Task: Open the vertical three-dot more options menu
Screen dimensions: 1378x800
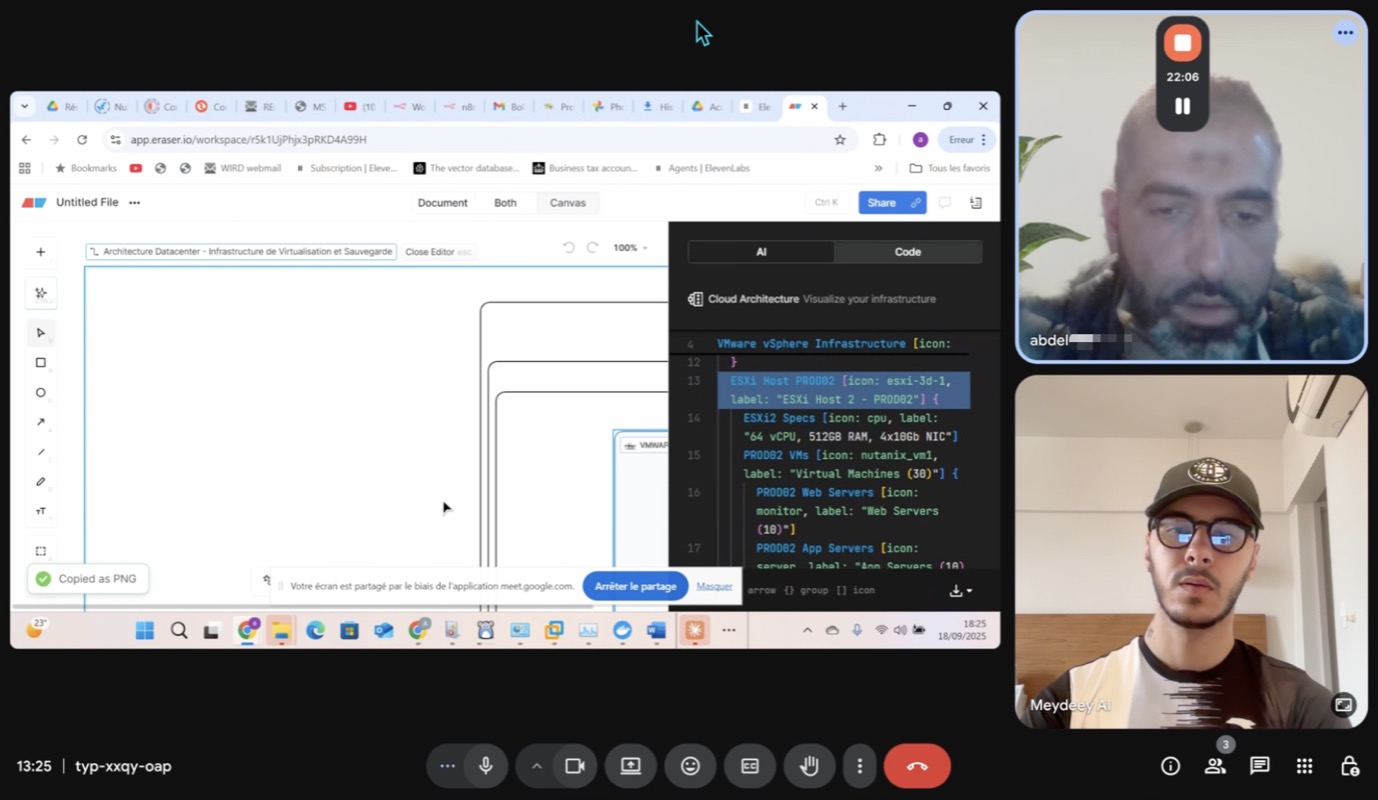Action: [x=859, y=766]
